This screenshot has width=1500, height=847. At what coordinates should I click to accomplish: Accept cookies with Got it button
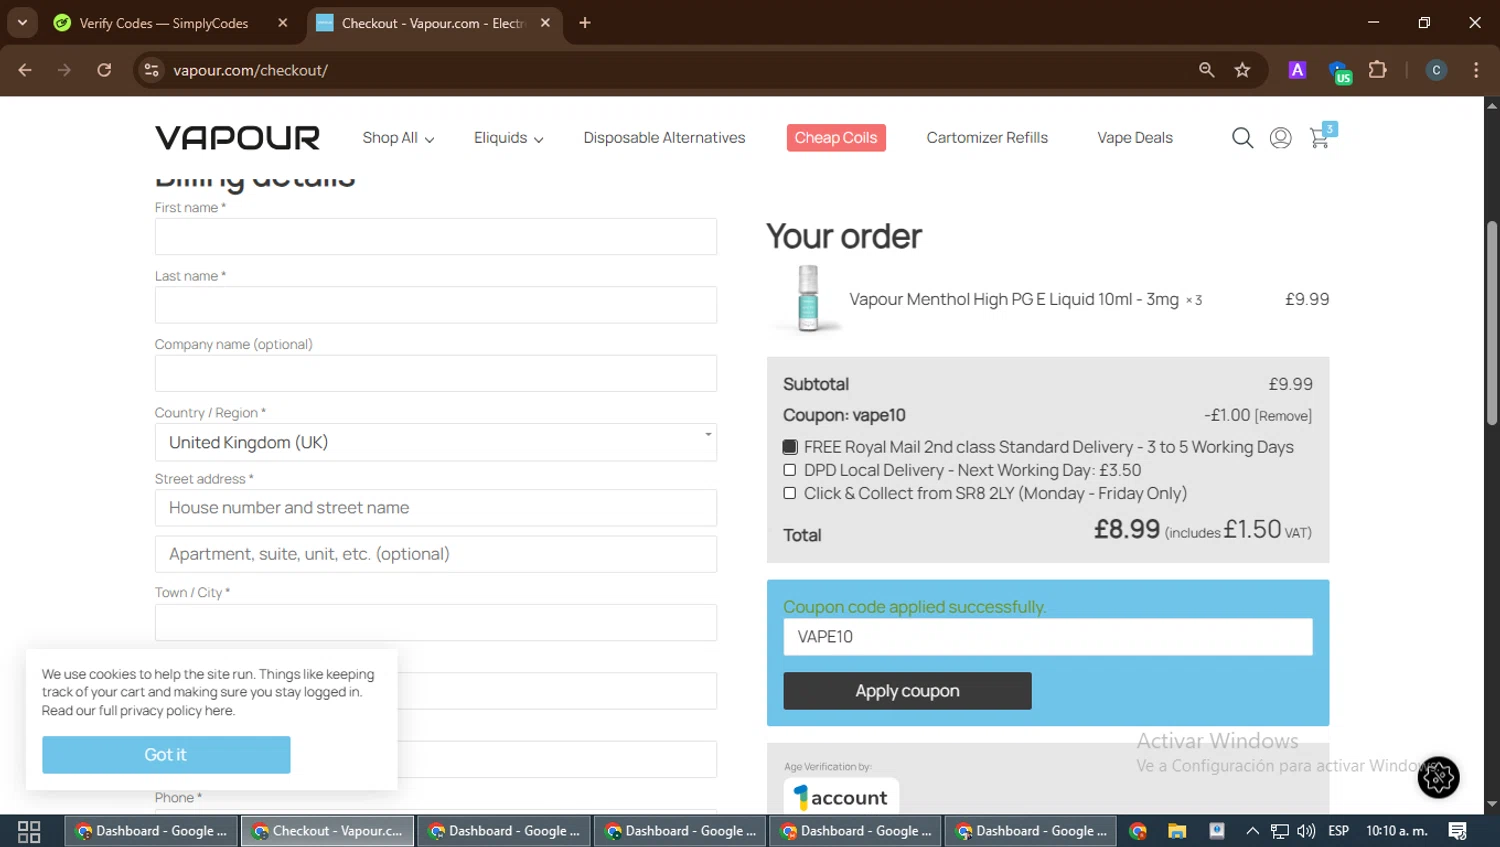point(166,755)
